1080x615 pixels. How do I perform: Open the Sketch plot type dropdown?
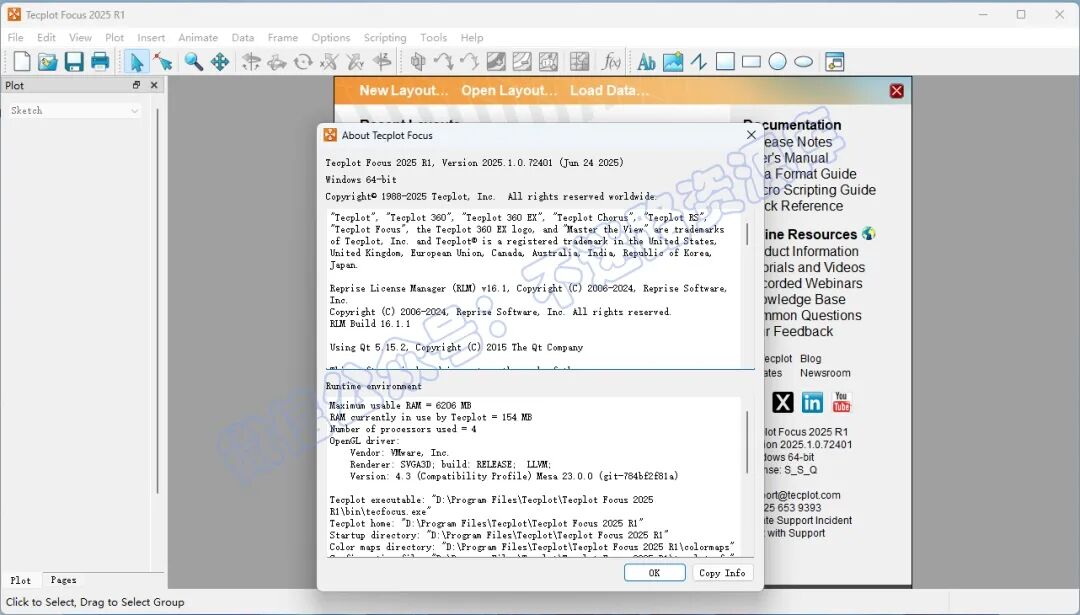tap(74, 110)
